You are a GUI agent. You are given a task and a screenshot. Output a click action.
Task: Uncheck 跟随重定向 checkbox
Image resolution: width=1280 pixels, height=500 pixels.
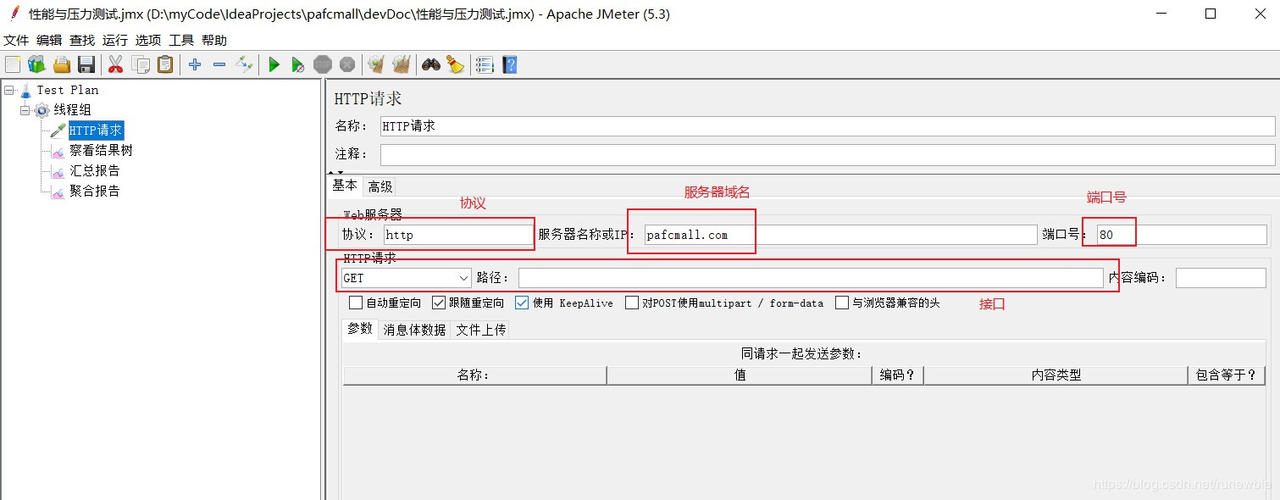[x=439, y=303]
